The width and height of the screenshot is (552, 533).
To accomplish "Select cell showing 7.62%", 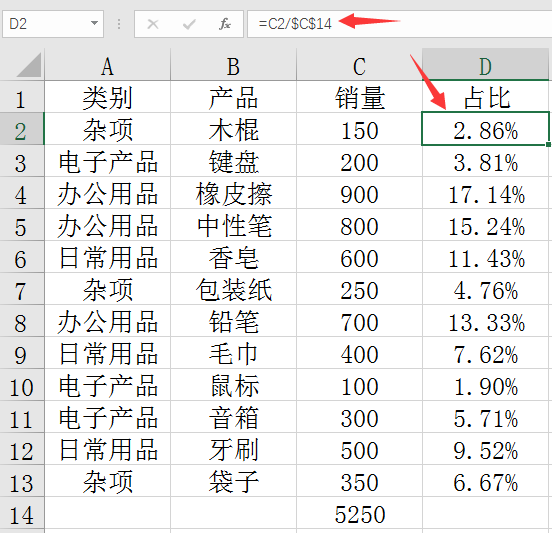I will click(485, 353).
